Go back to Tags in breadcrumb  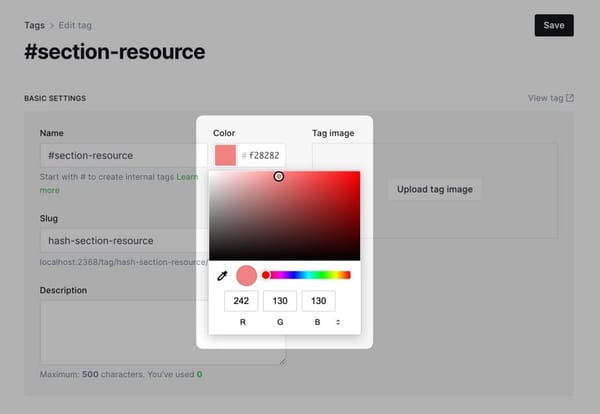[x=34, y=26]
